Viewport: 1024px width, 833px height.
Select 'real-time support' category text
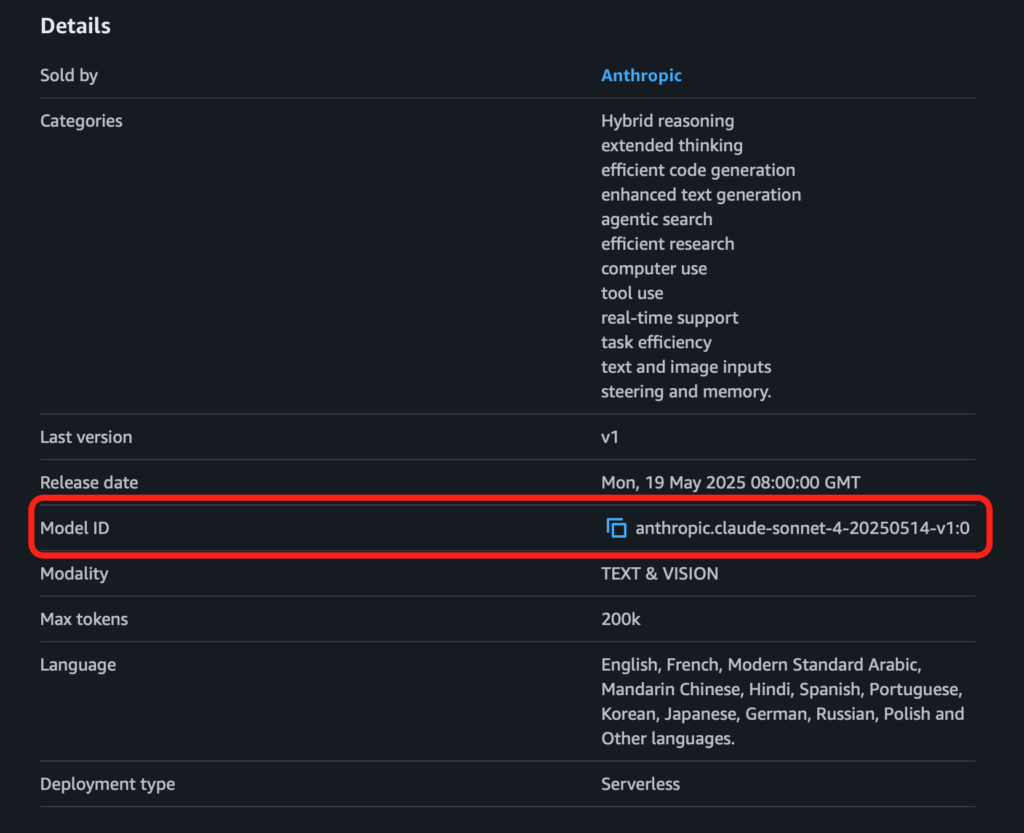click(x=669, y=318)
